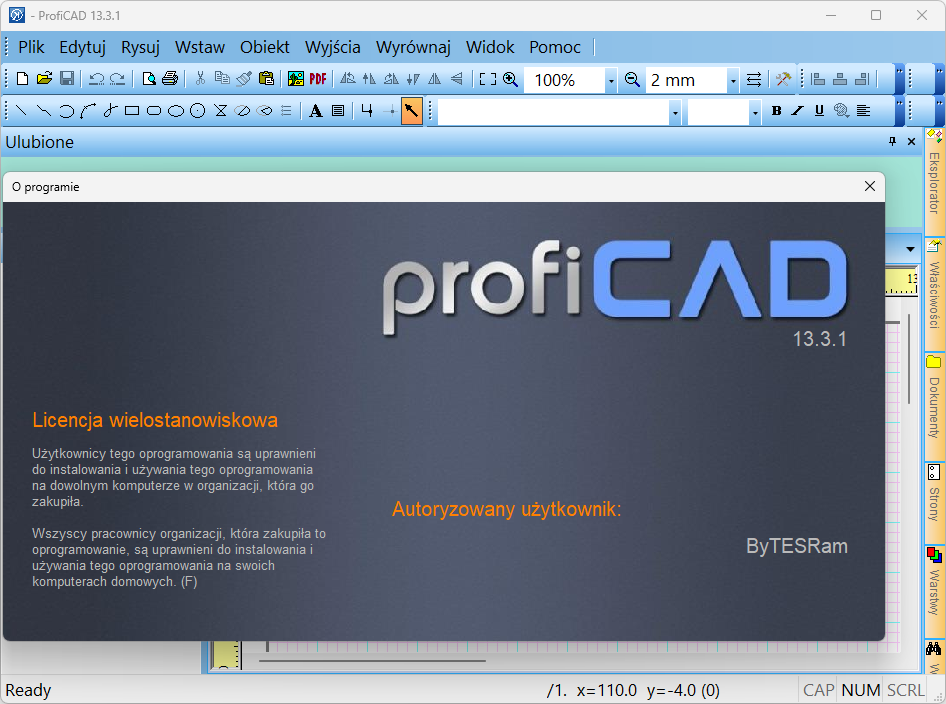Print the document with the printer icon
946x704 pixels.
[171, 79]
